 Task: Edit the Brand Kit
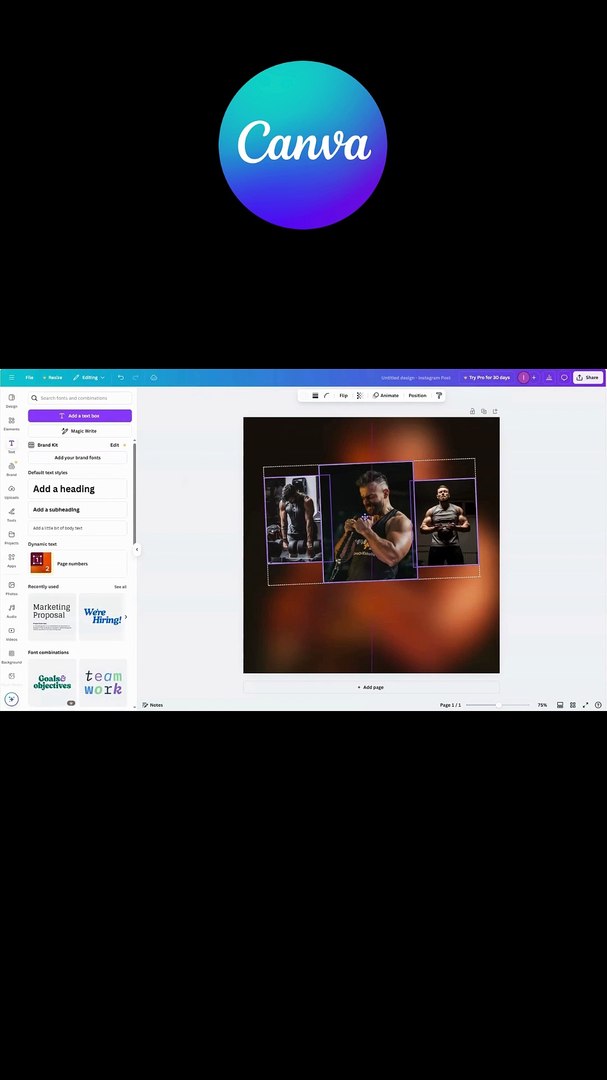coord(114,445)
